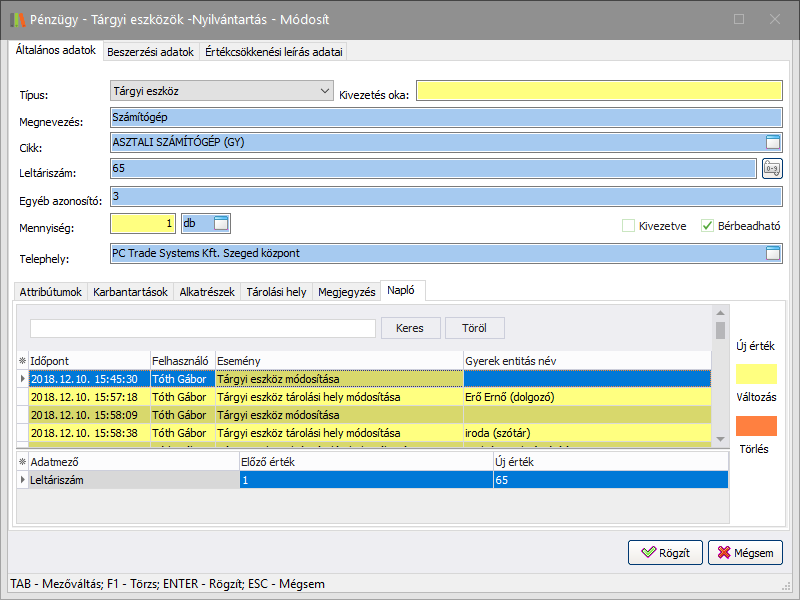Click the log search text field
Viewport: 800px width, 600px height.
202,328
